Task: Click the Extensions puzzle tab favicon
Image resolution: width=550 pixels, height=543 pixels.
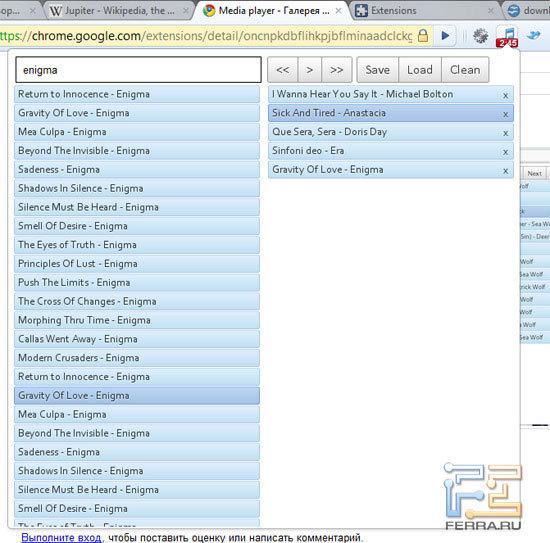Action: click(361, 11)
